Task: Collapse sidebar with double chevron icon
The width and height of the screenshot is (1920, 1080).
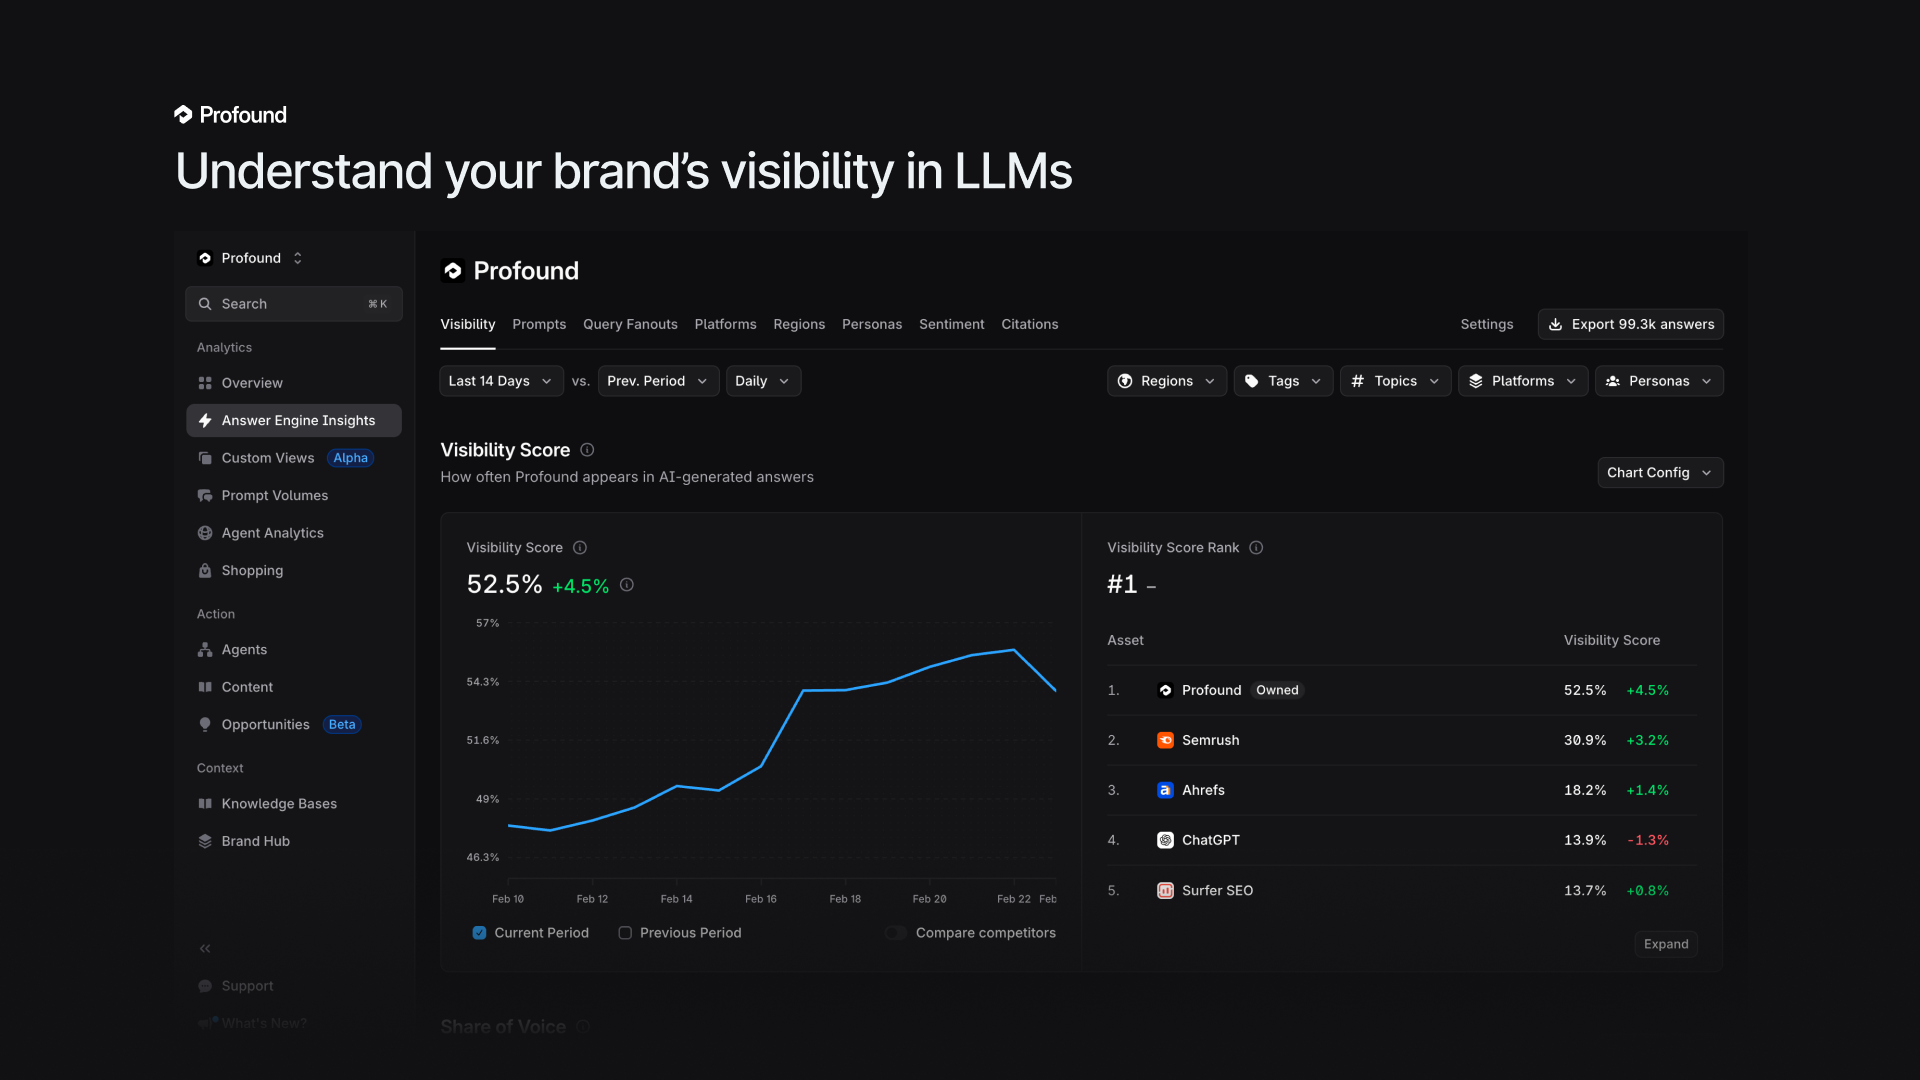Action: click(205, 949)
